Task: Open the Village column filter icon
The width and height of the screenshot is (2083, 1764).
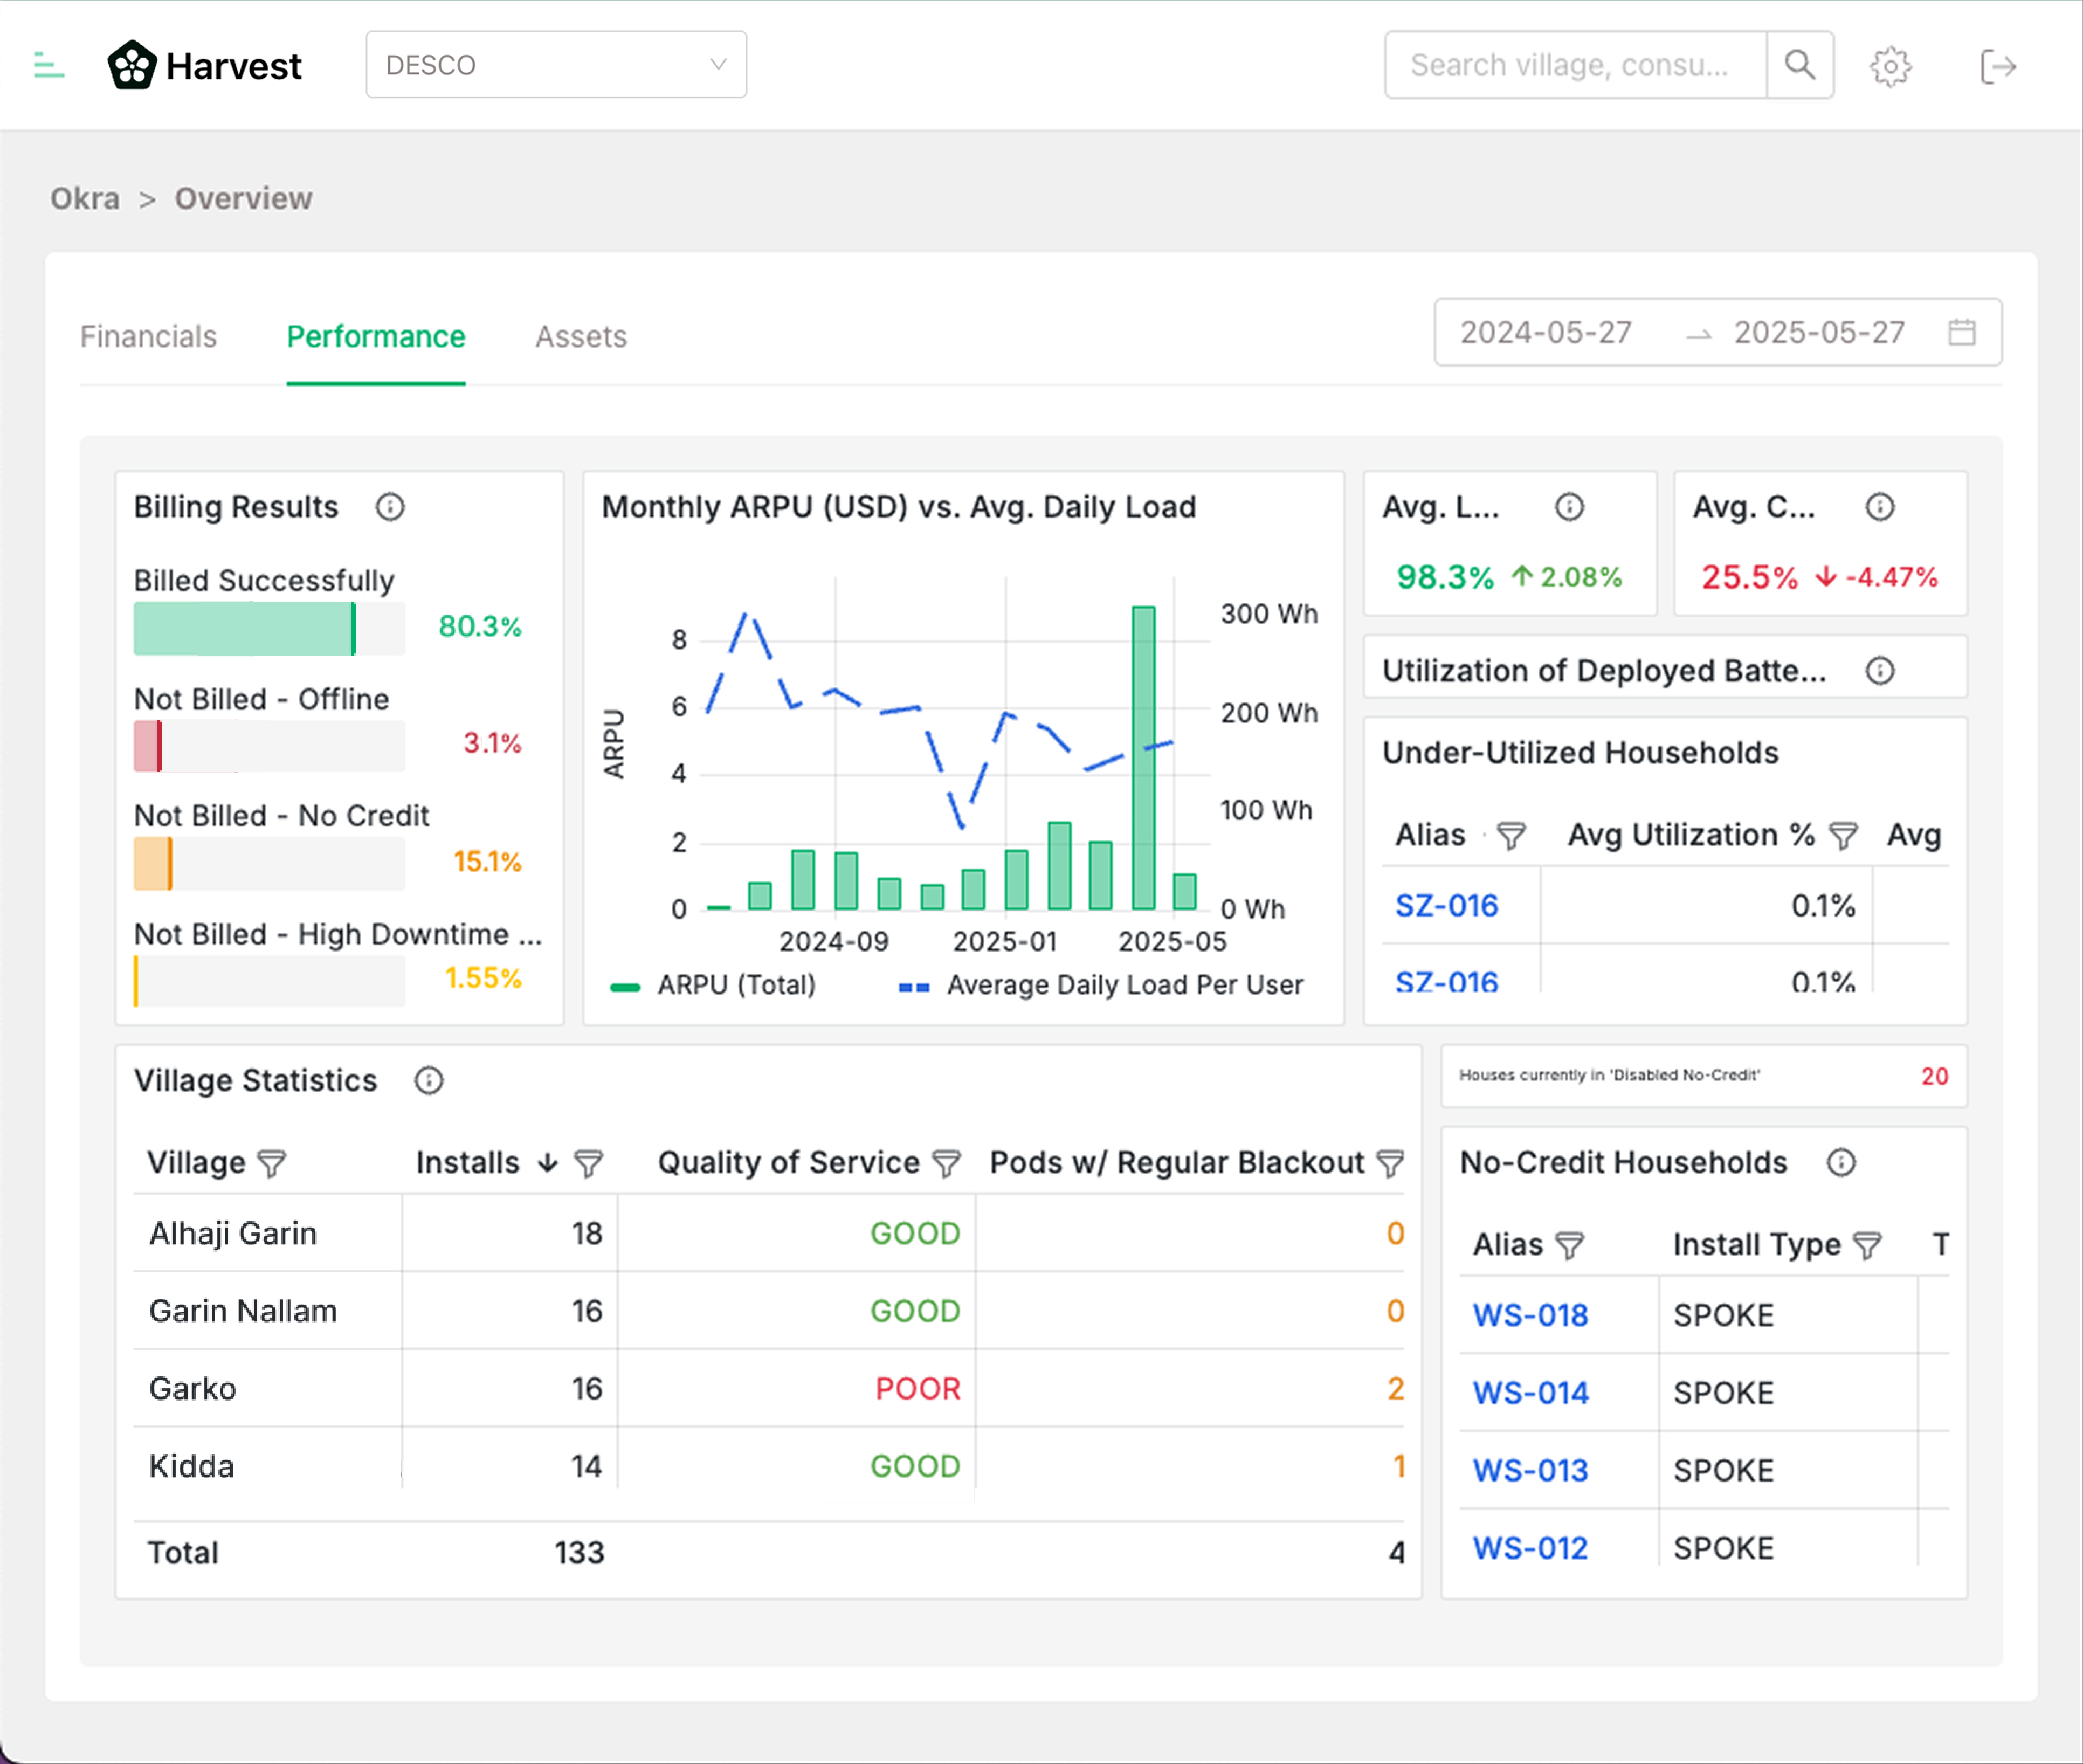Action: (272, 1163)
